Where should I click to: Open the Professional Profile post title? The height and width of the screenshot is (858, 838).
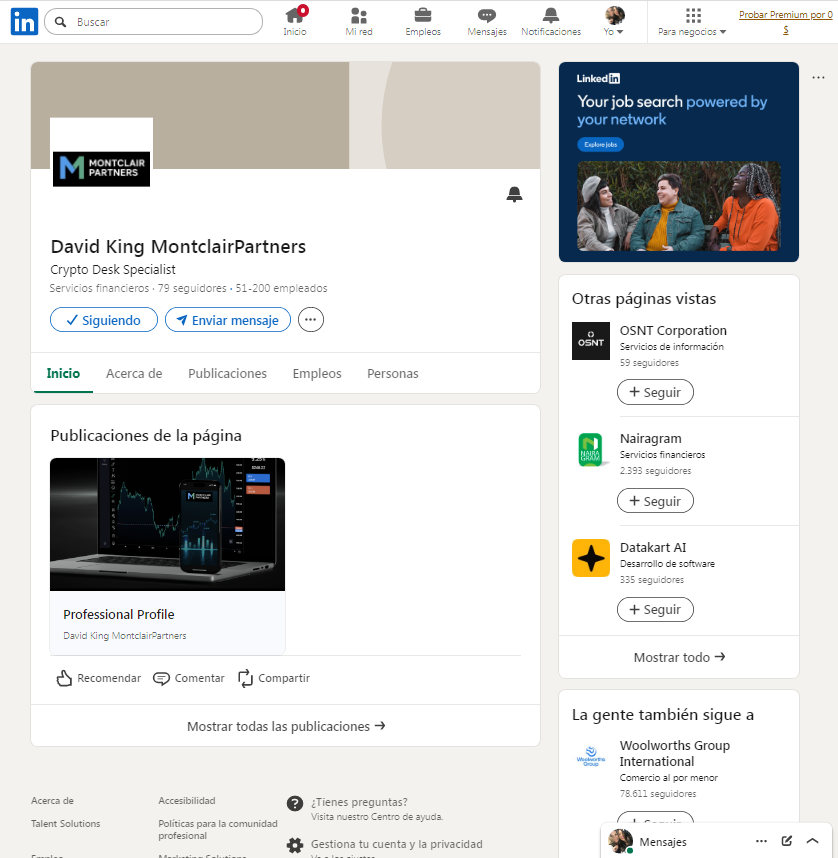[x=119, y=614]
